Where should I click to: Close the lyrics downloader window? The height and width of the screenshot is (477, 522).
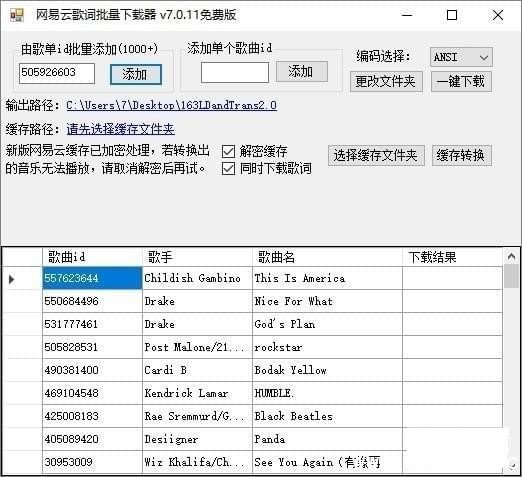point(498,15)
